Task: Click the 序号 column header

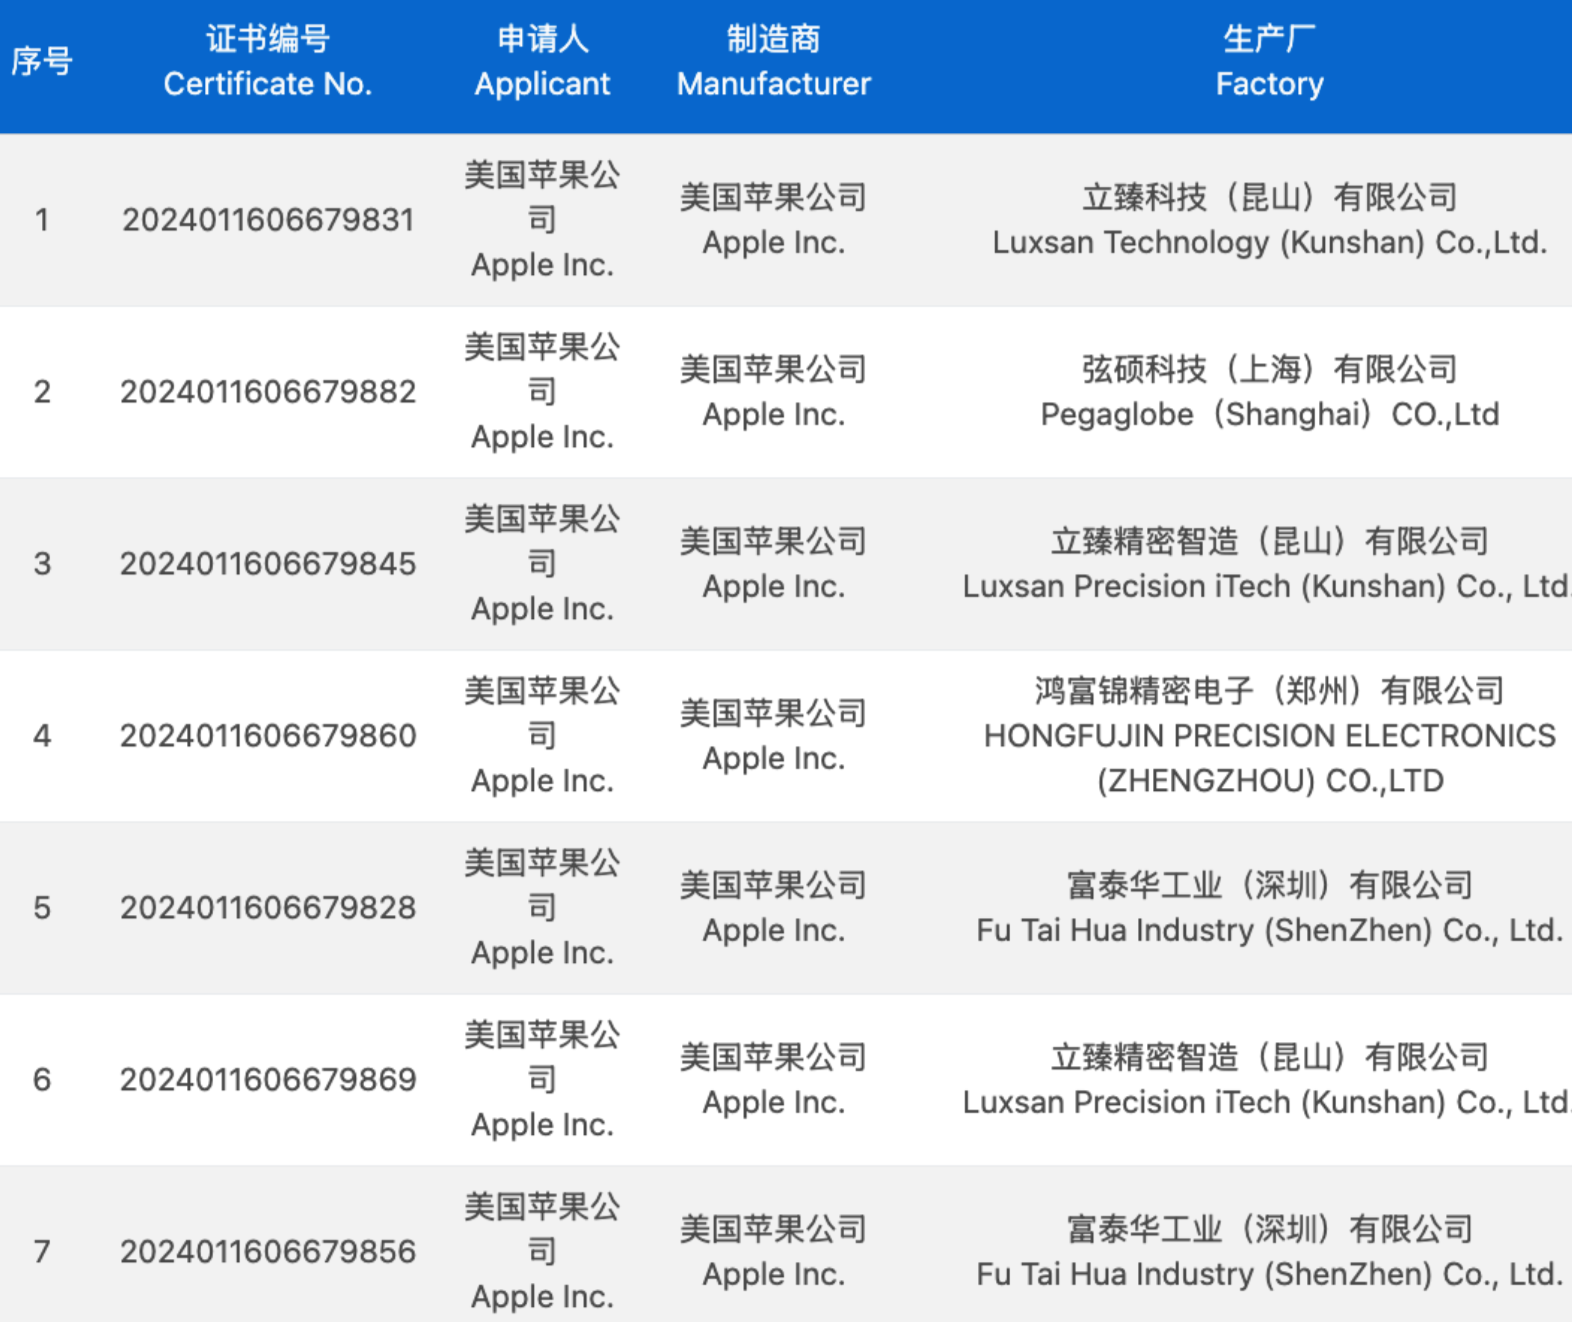Action: pyautogui.click(x=42, y=62)
